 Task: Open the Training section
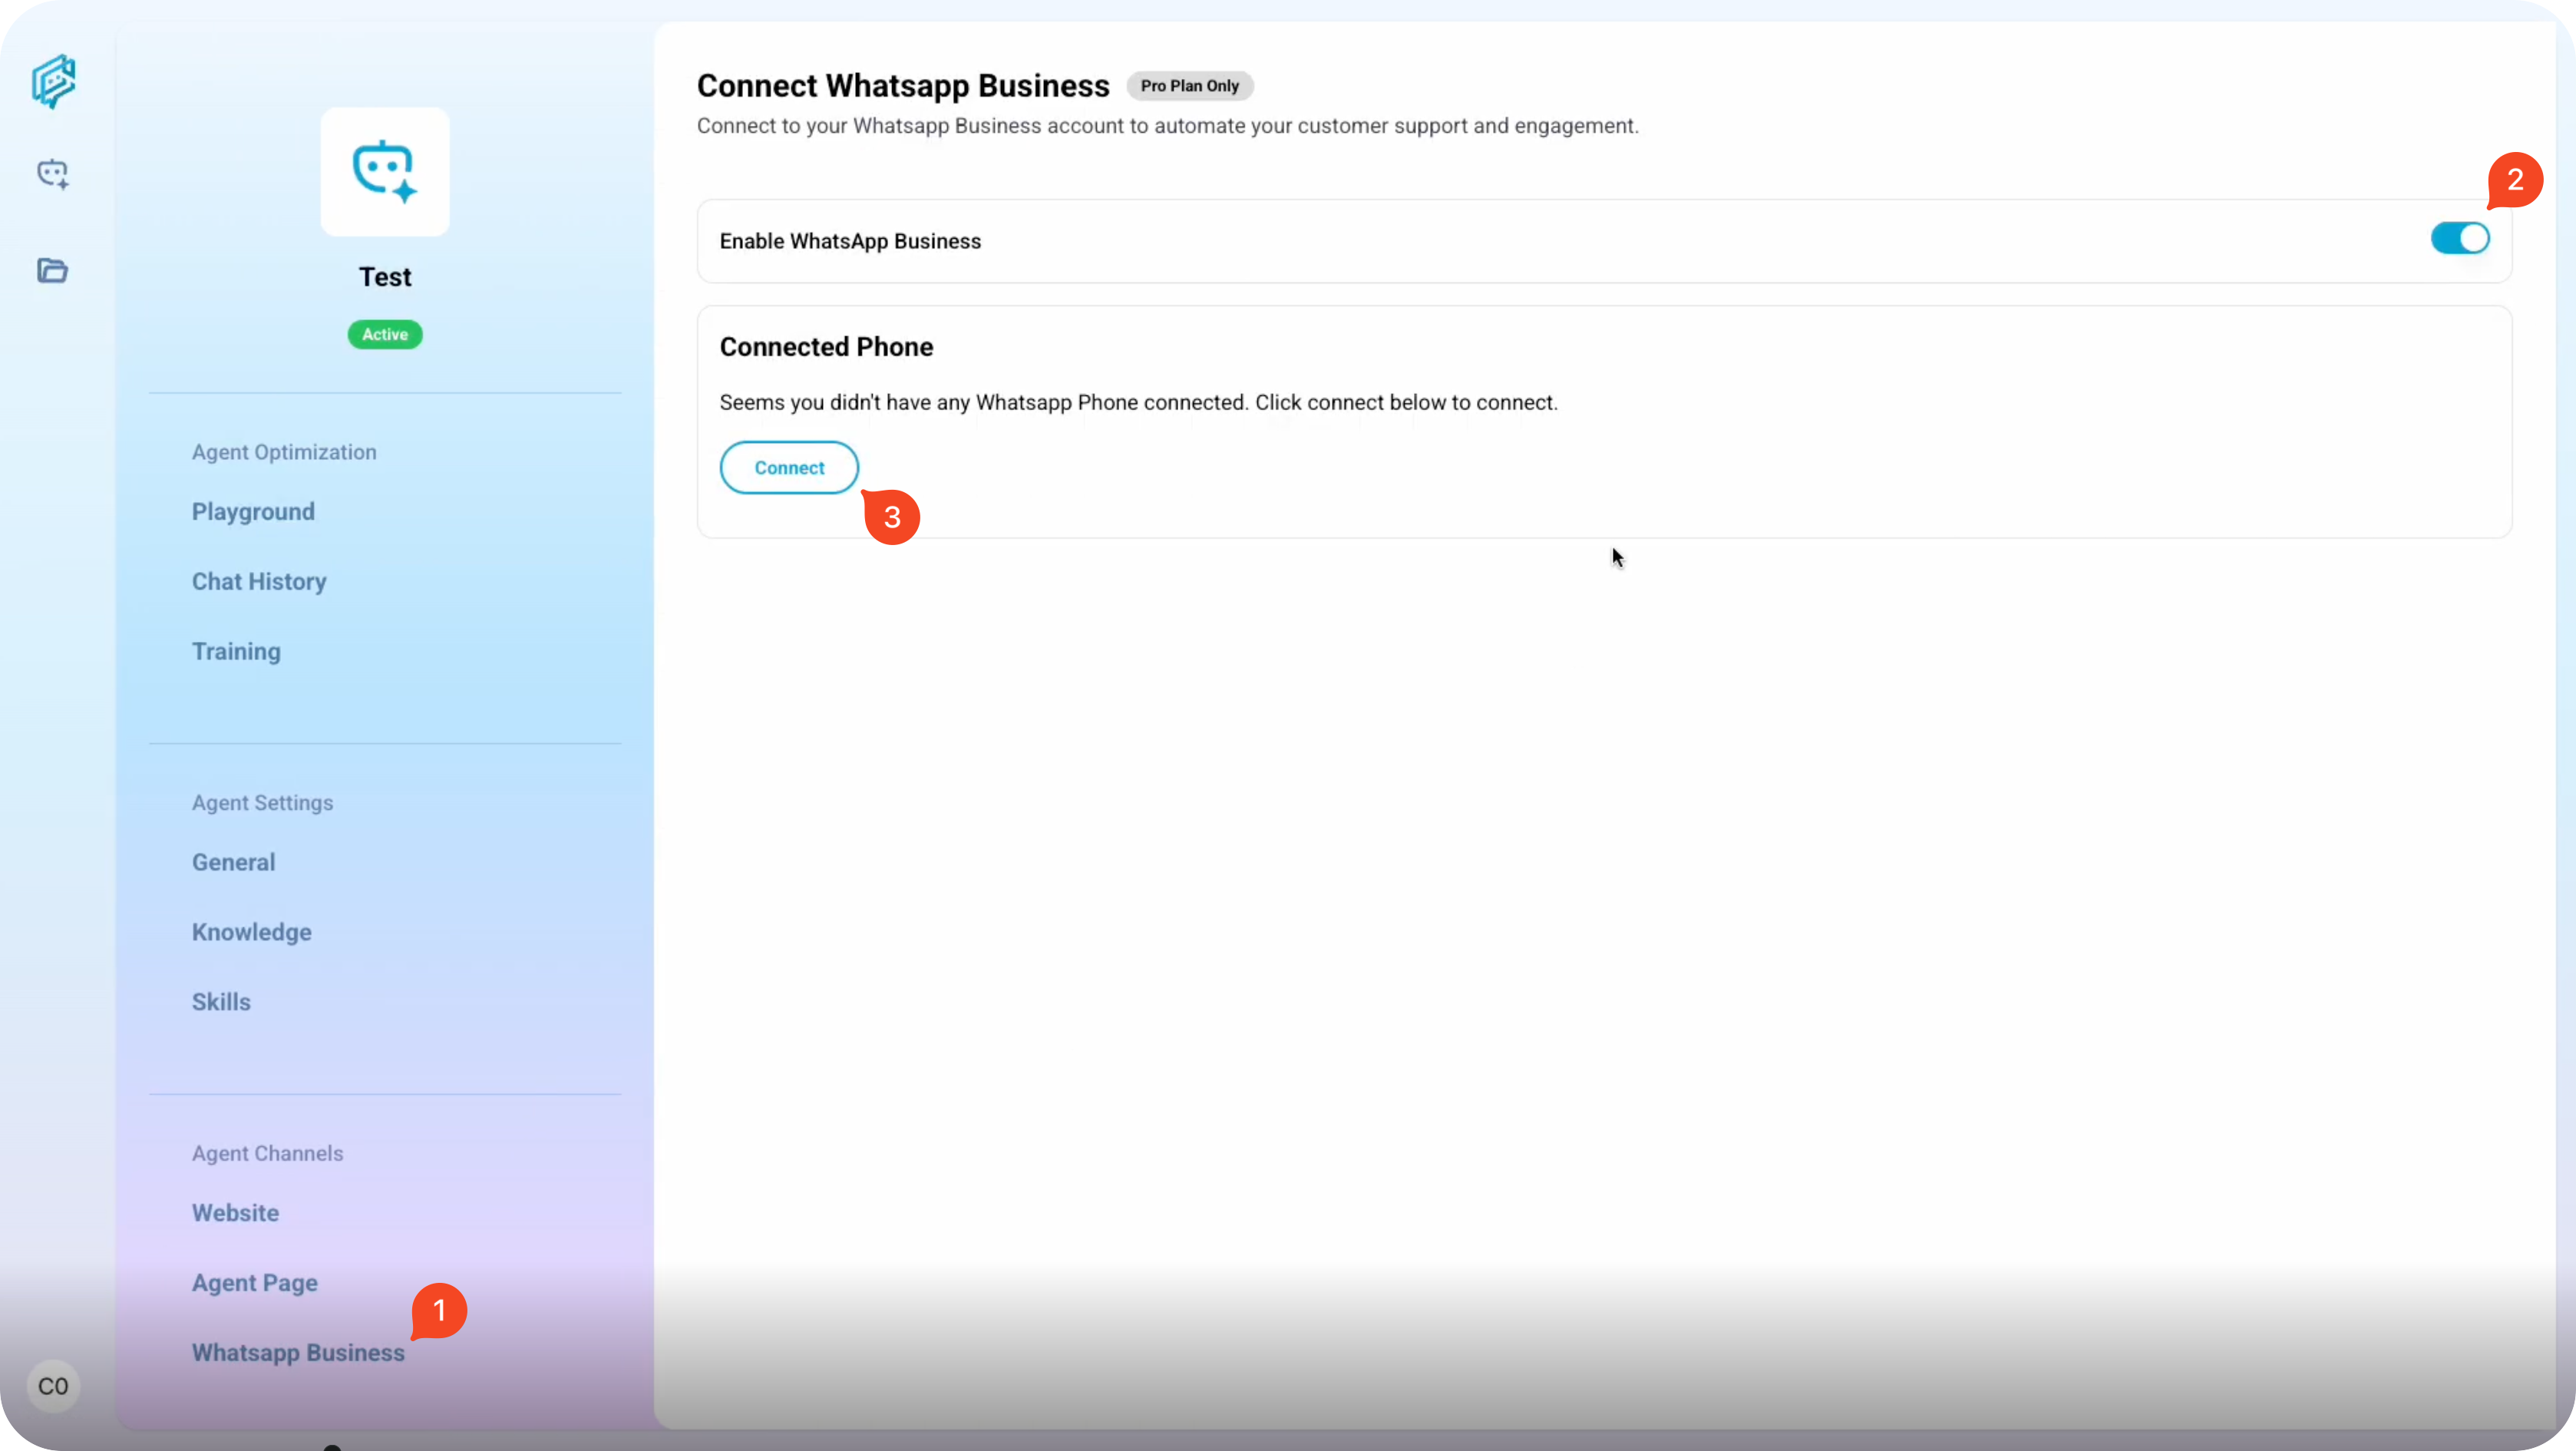tap(236, 652)
